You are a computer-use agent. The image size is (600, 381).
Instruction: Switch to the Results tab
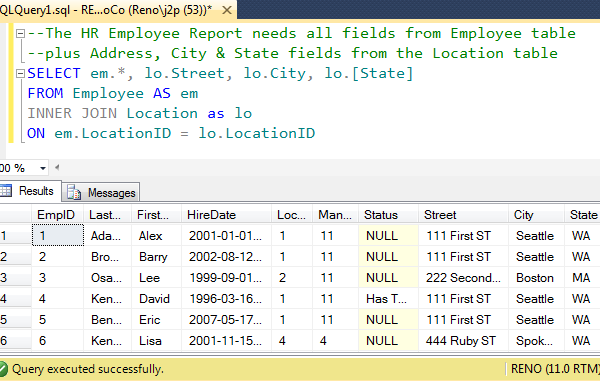coord(30,190)
